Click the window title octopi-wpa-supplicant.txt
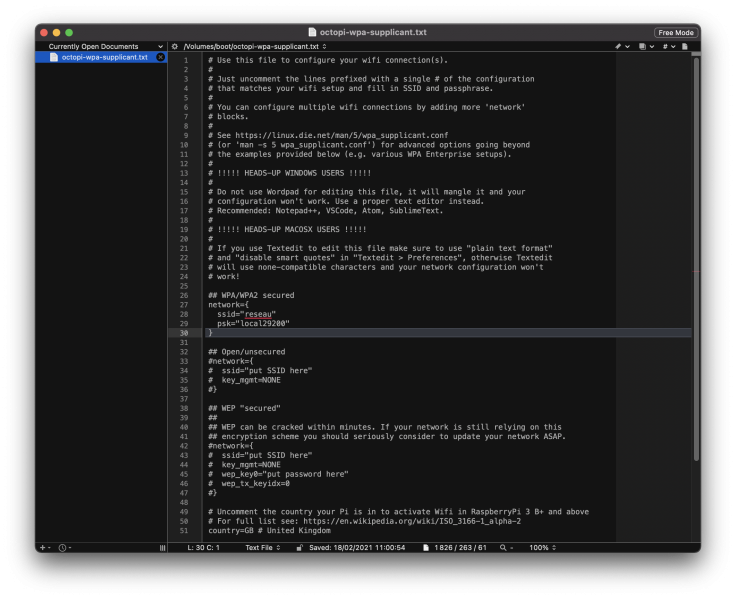The width and height of the screenshot is (736, 599). point(373,32)
